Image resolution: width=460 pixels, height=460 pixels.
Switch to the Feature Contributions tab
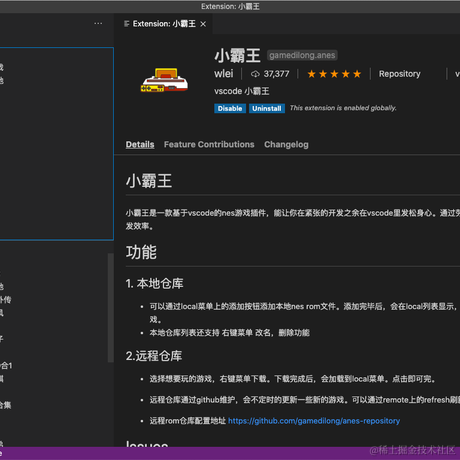[x=209, y=144]
